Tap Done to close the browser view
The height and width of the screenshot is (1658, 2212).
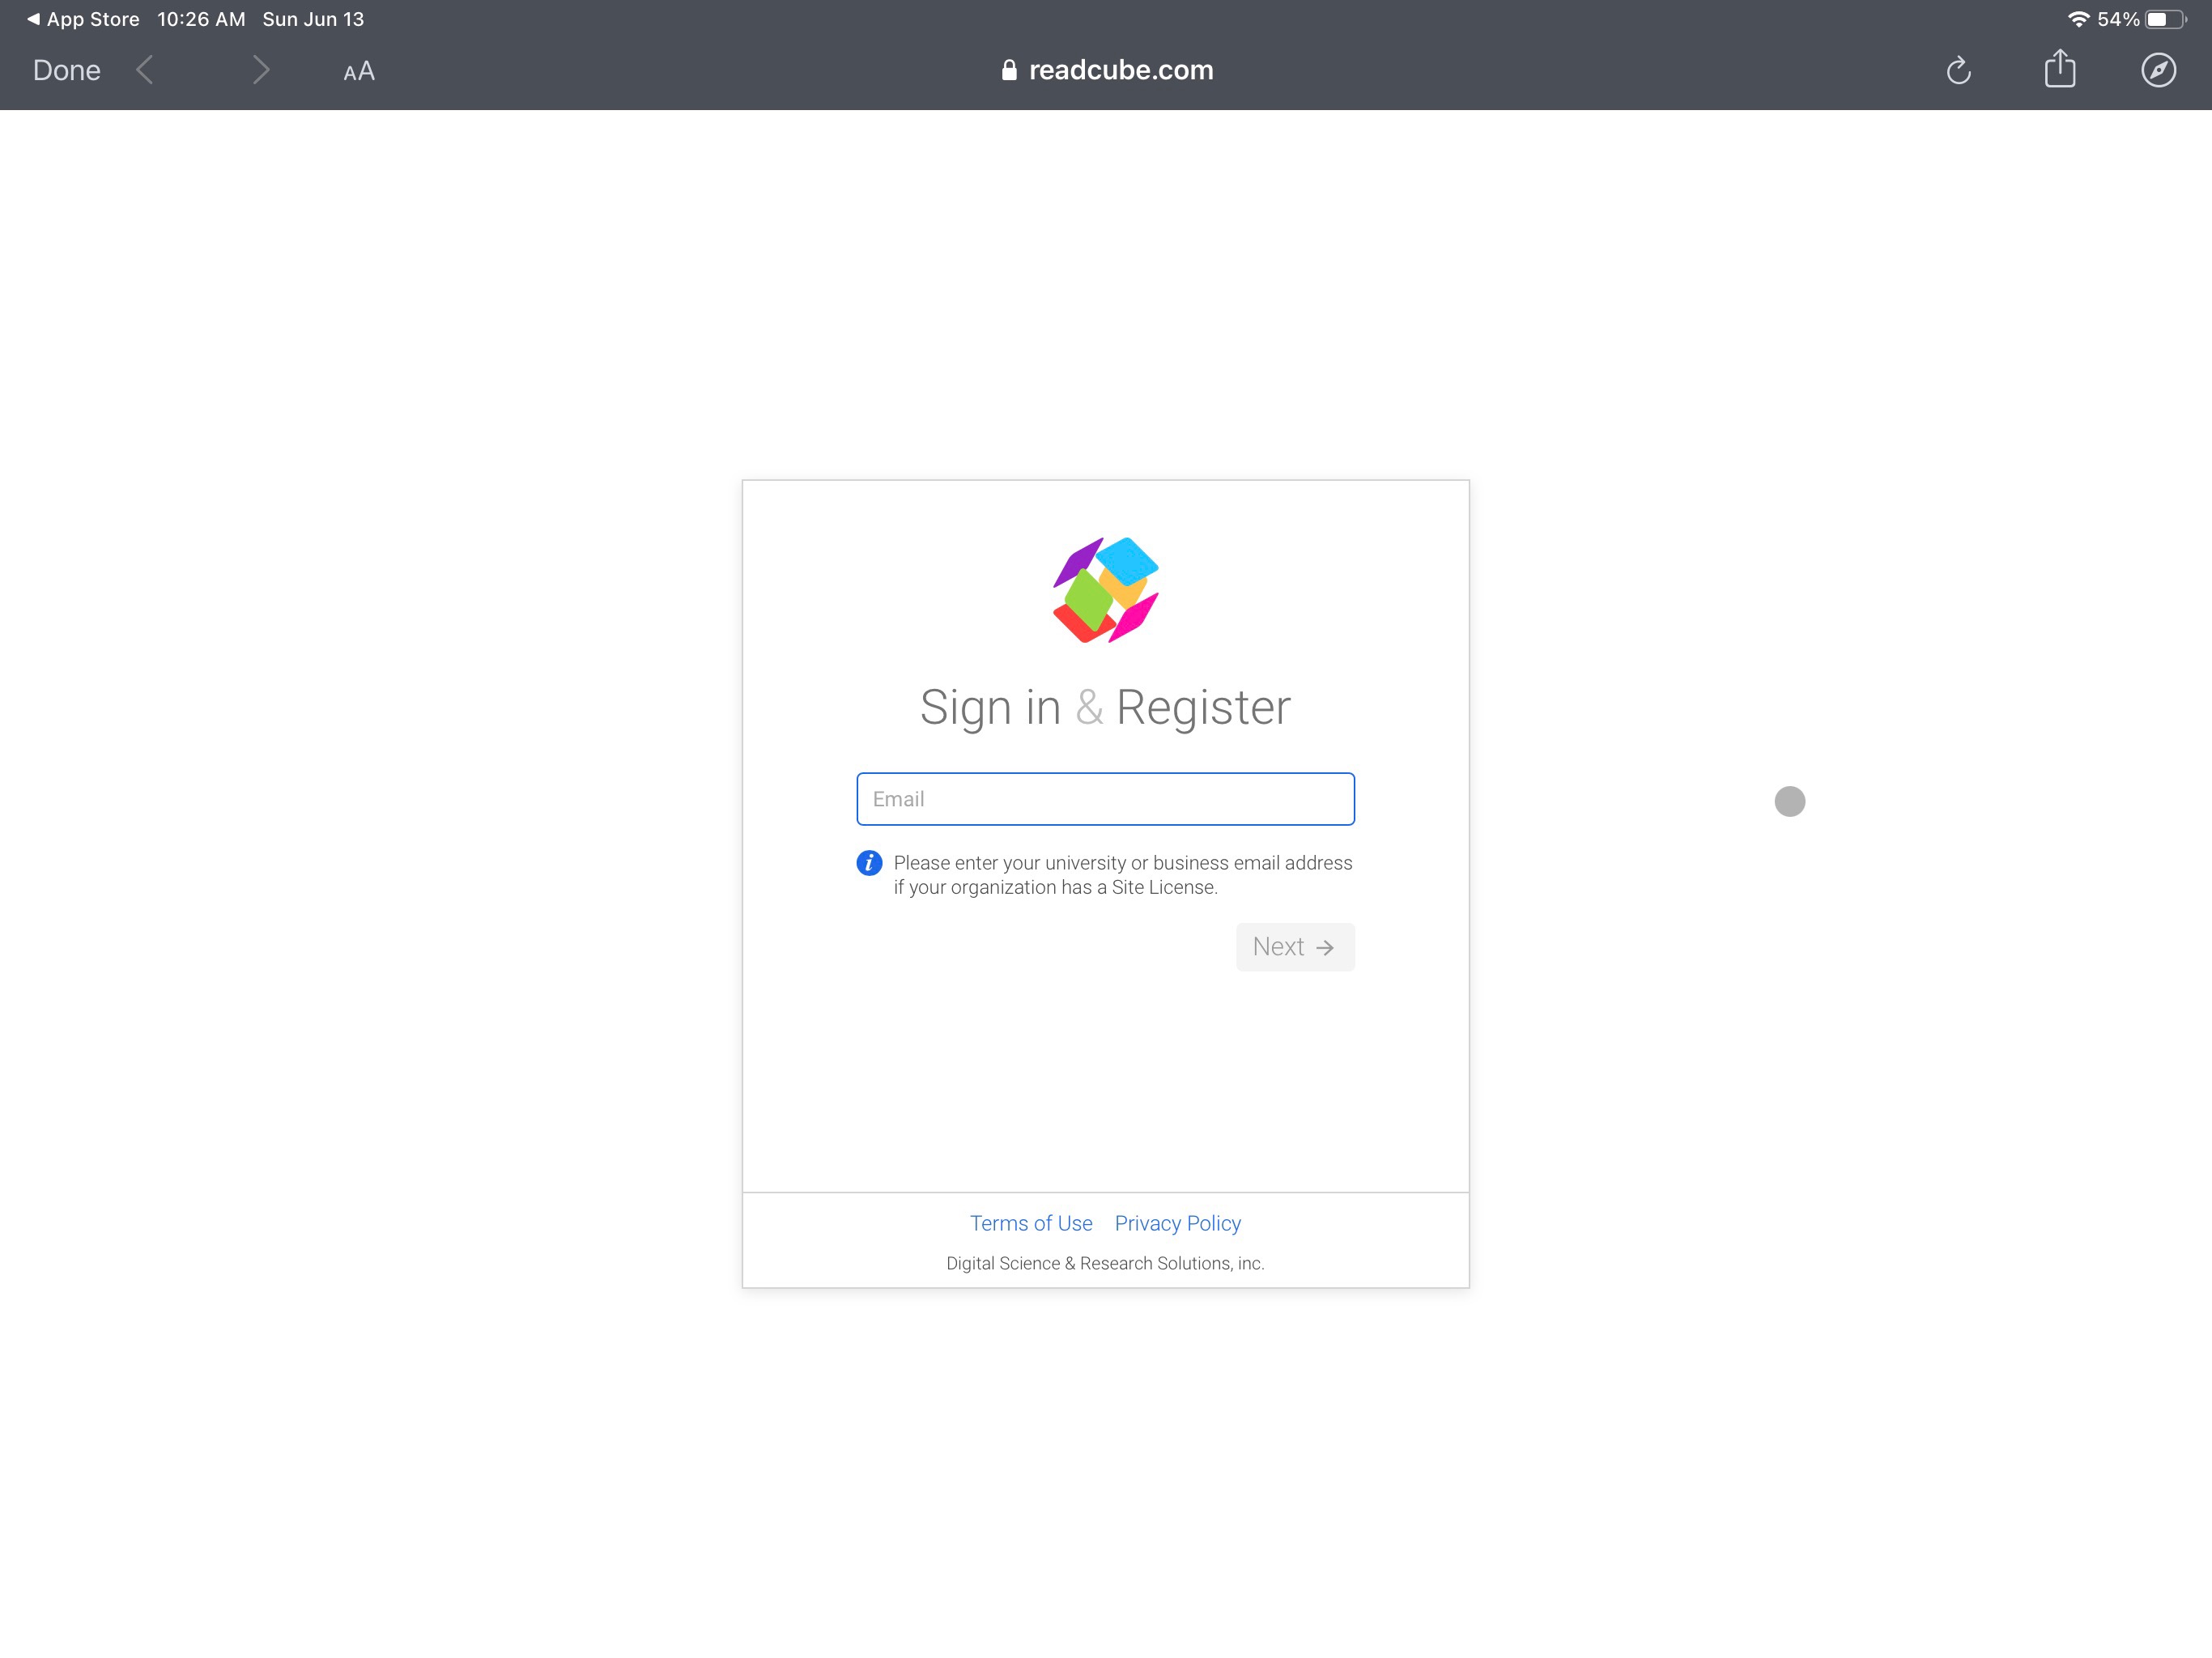click(x=66, y=70)
